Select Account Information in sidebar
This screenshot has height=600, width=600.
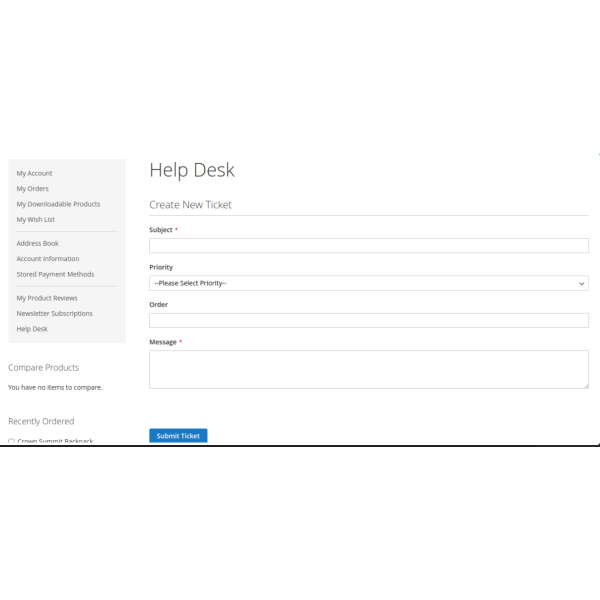[x=47, y=258]
